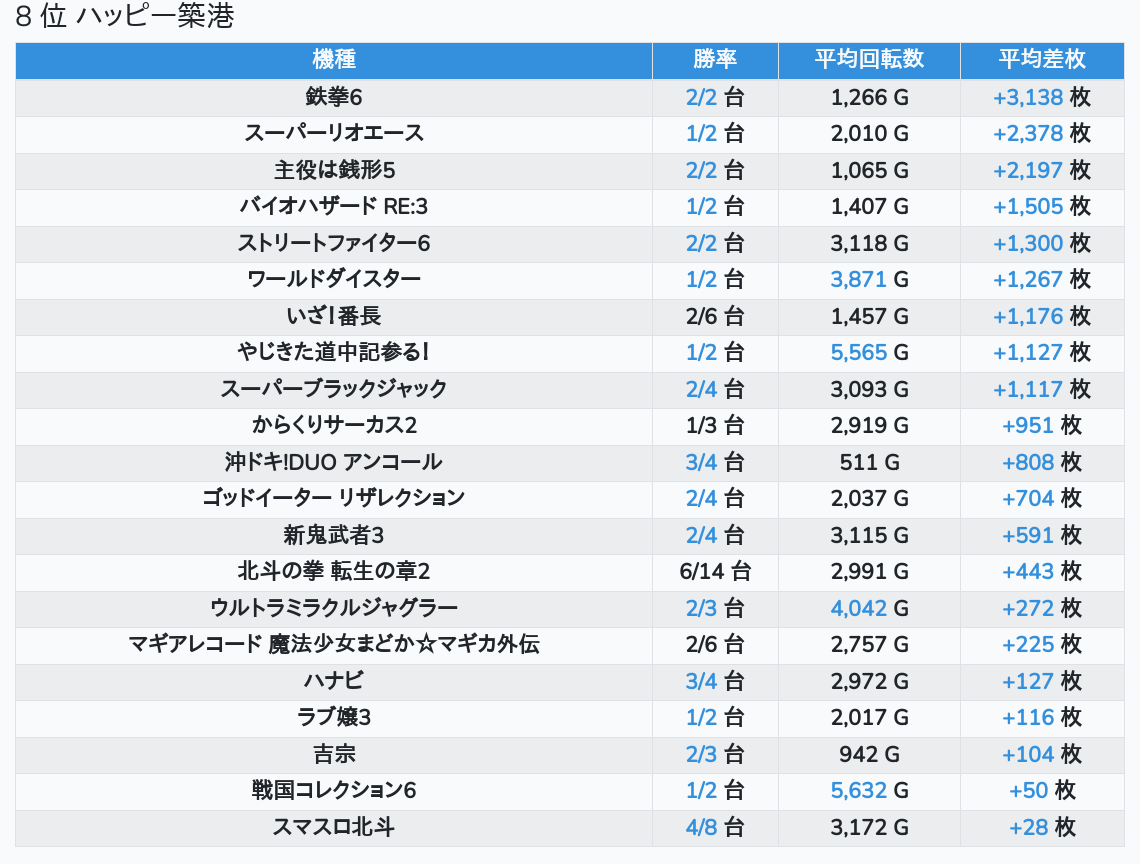This screenshot has width=1140, height=864.
Task: Select the 新鬼武者3 machine name
Action: tap(334, 535)
